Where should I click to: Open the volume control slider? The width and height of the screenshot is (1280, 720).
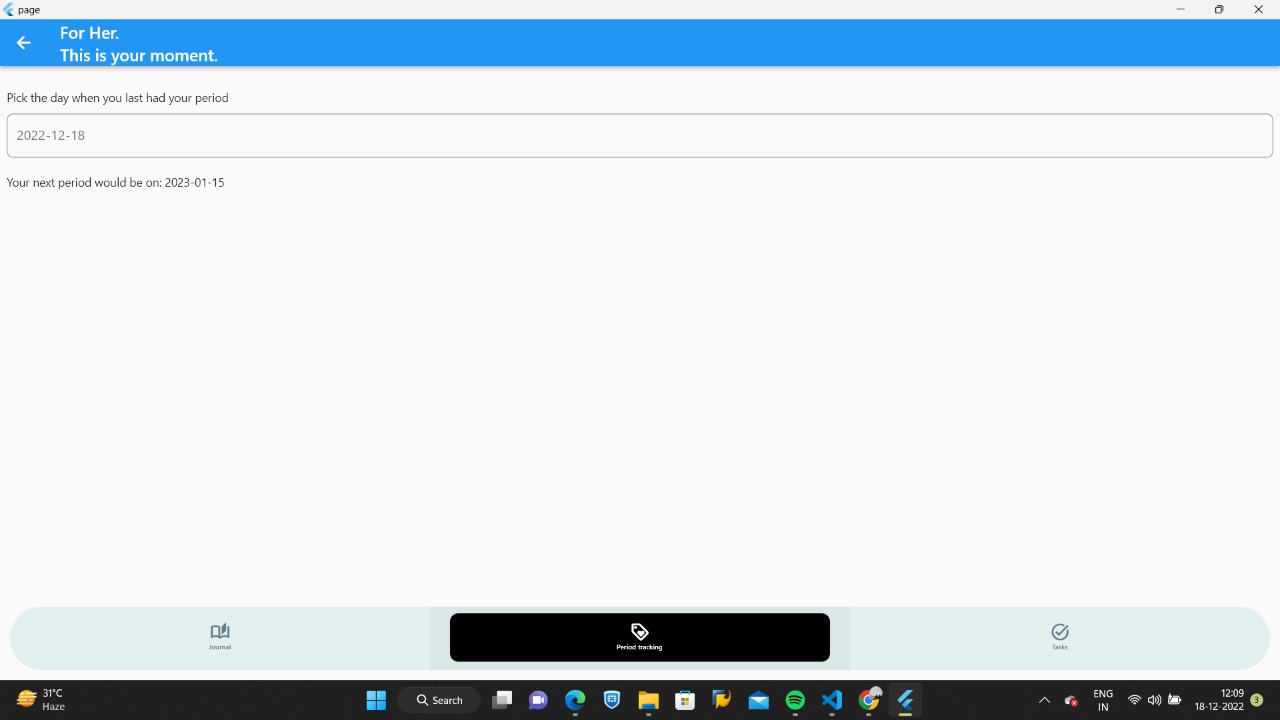click(x=1154, y=700)
